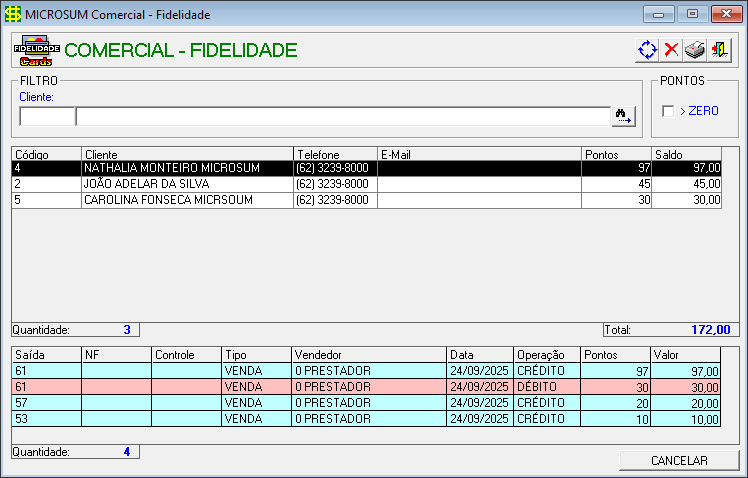Click the client name search field
Screen dimensions: 748x478
[x=343, y=116]
